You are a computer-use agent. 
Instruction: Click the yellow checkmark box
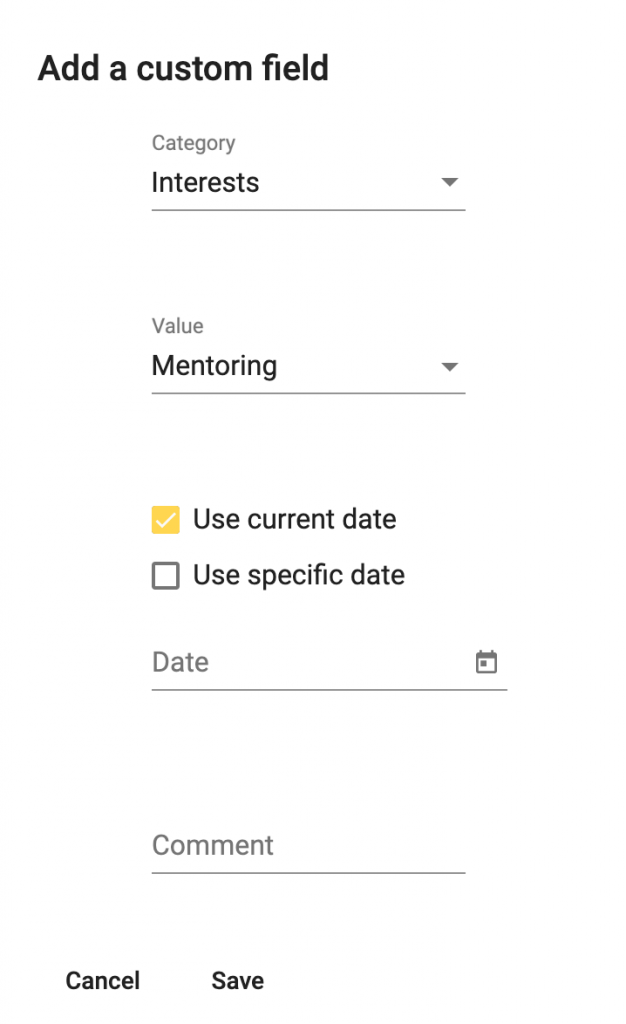pos(166,520)
